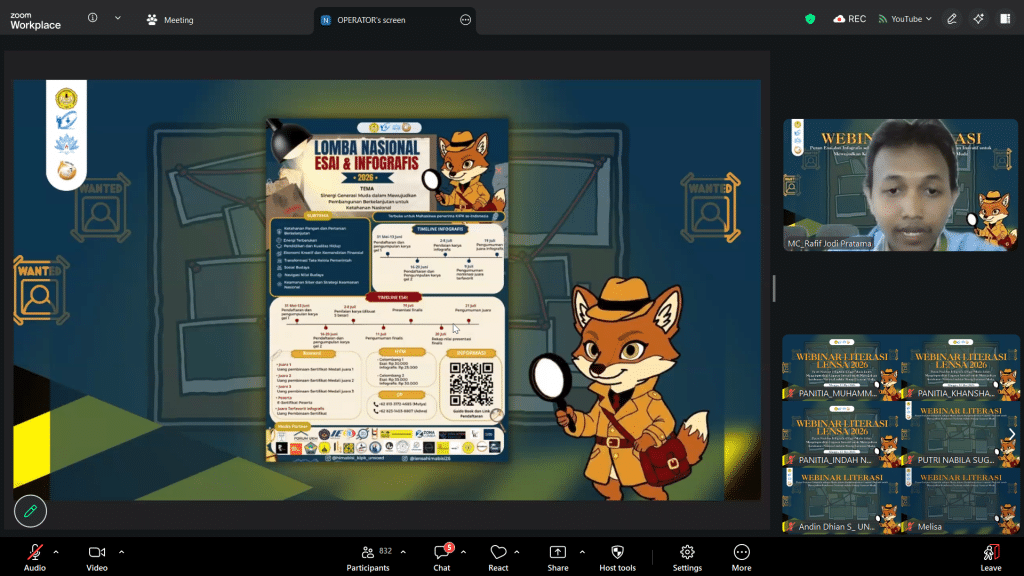Click the top-bar annotate pen icon
The image size is (1024, 576).
(x=952, y=19)
